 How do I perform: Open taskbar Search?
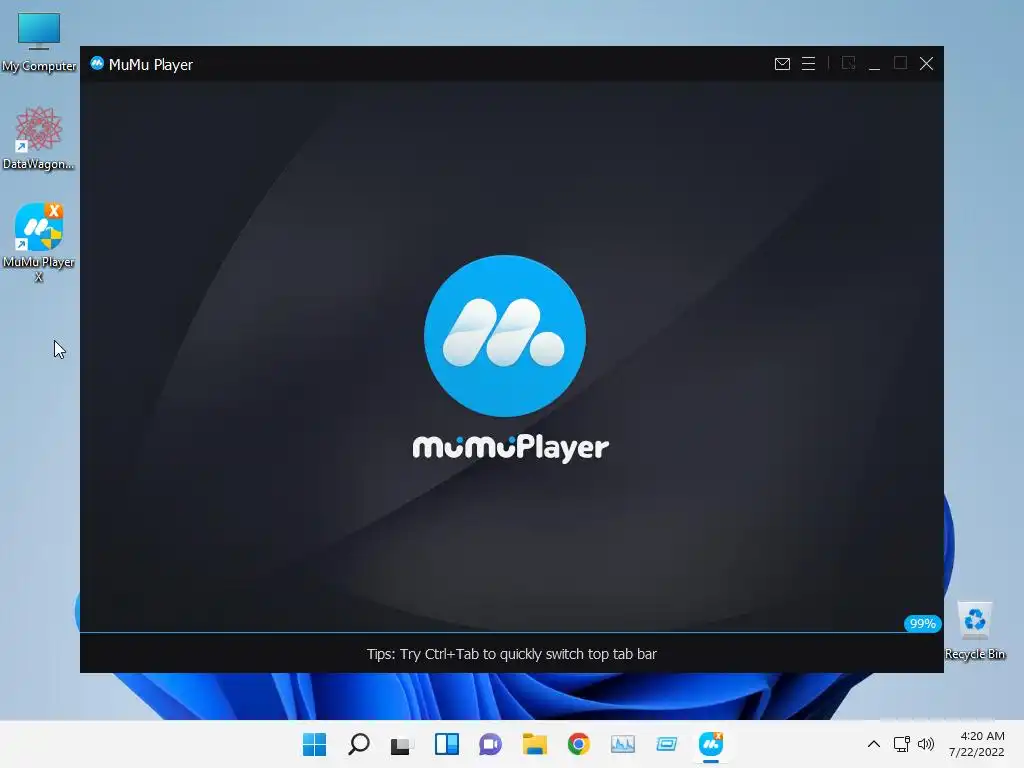[359, 744]
